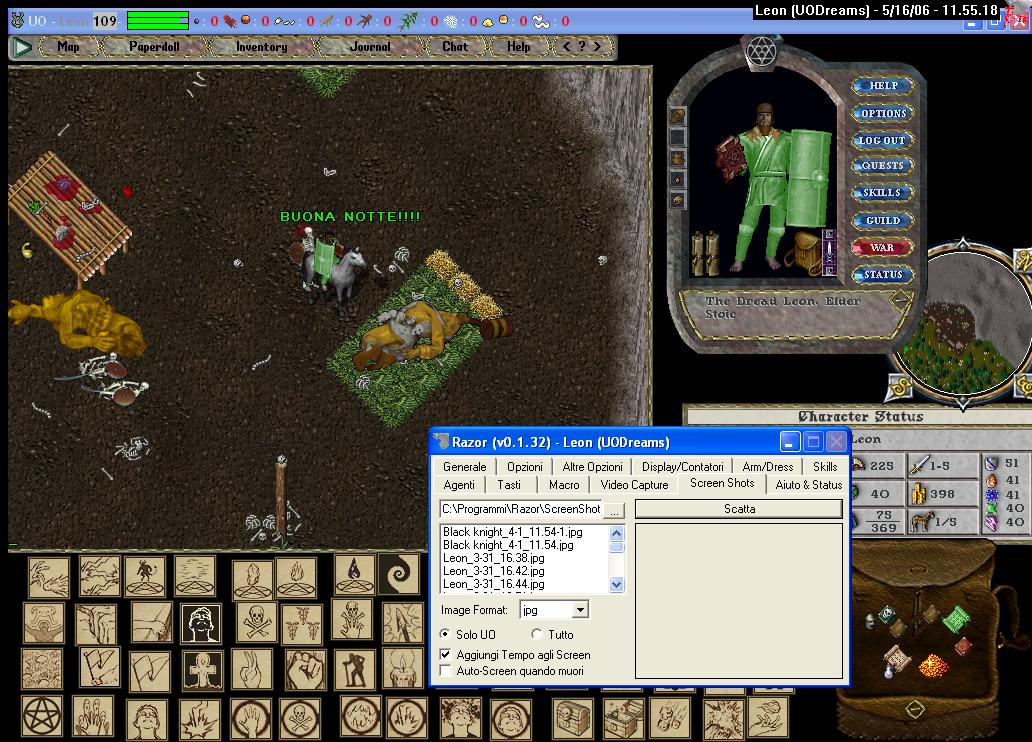Screen dimensions: 1032x742
Task: Click the face inside a circle spell icon
Action: click(x=511, y=718)
